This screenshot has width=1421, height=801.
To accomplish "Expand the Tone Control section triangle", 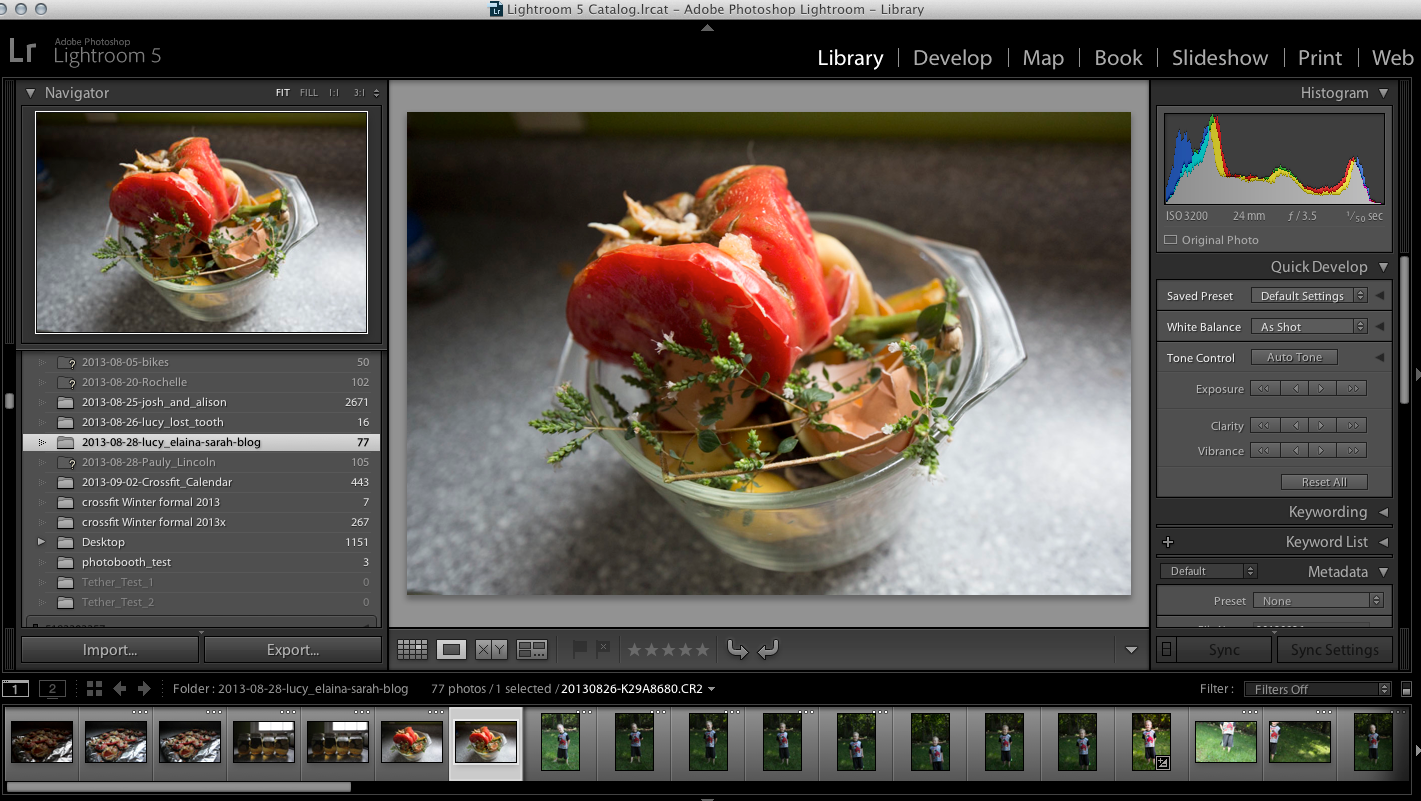I will click(x=1380, y=357).
